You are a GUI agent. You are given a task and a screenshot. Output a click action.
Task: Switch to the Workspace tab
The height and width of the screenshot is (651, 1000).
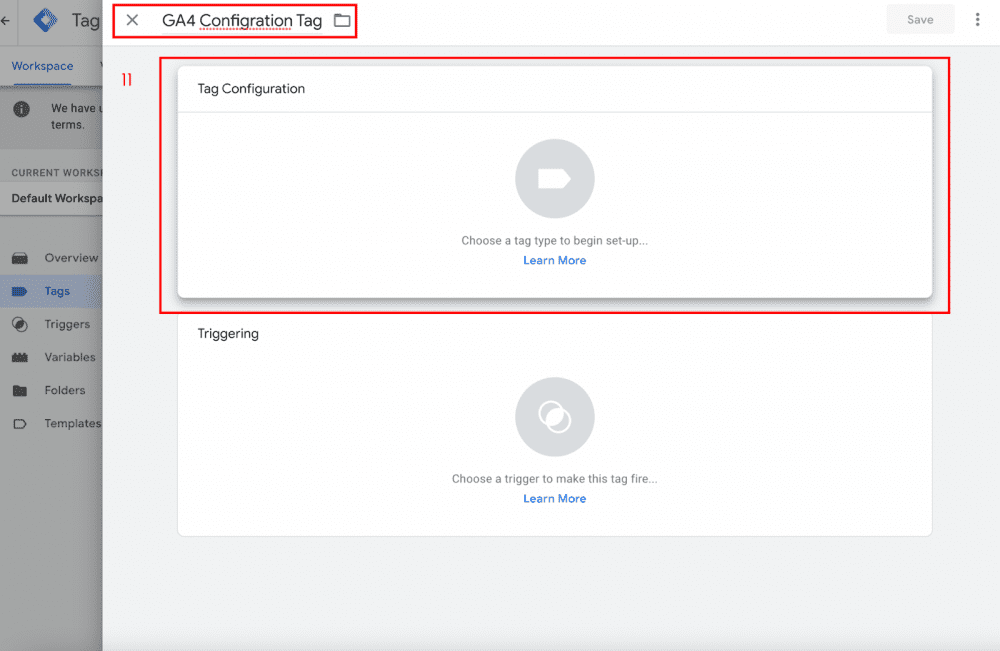point(42,66)
